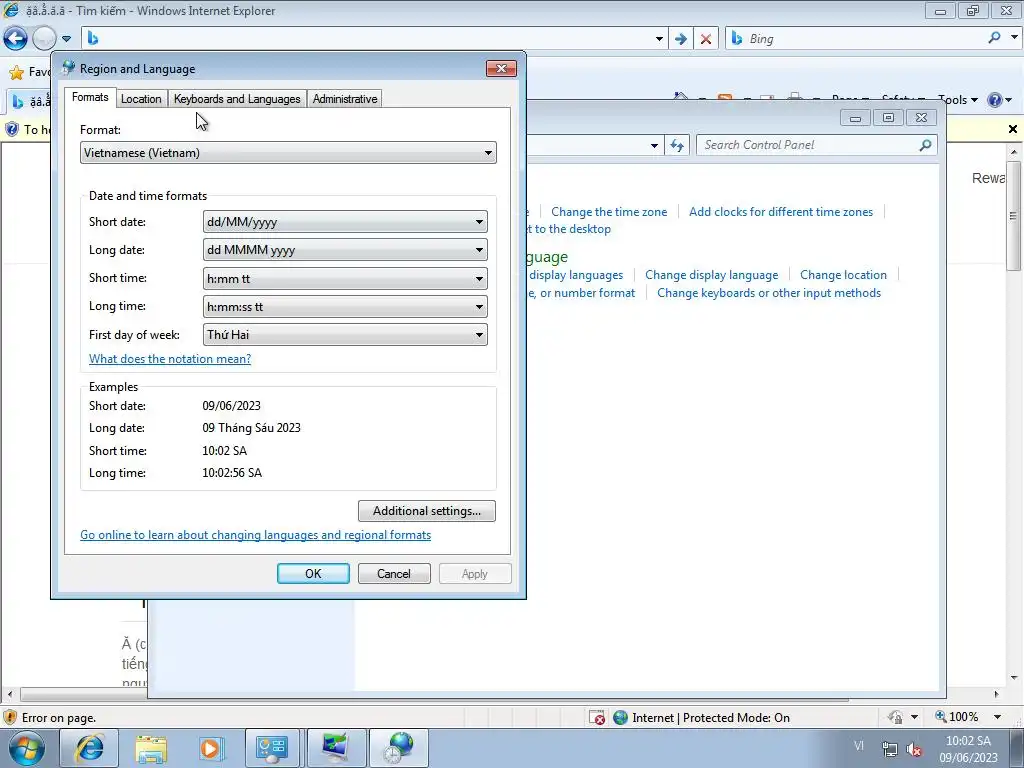Open the Short date format dropdown
The image size is (1024, 768).
click(345, 222)
